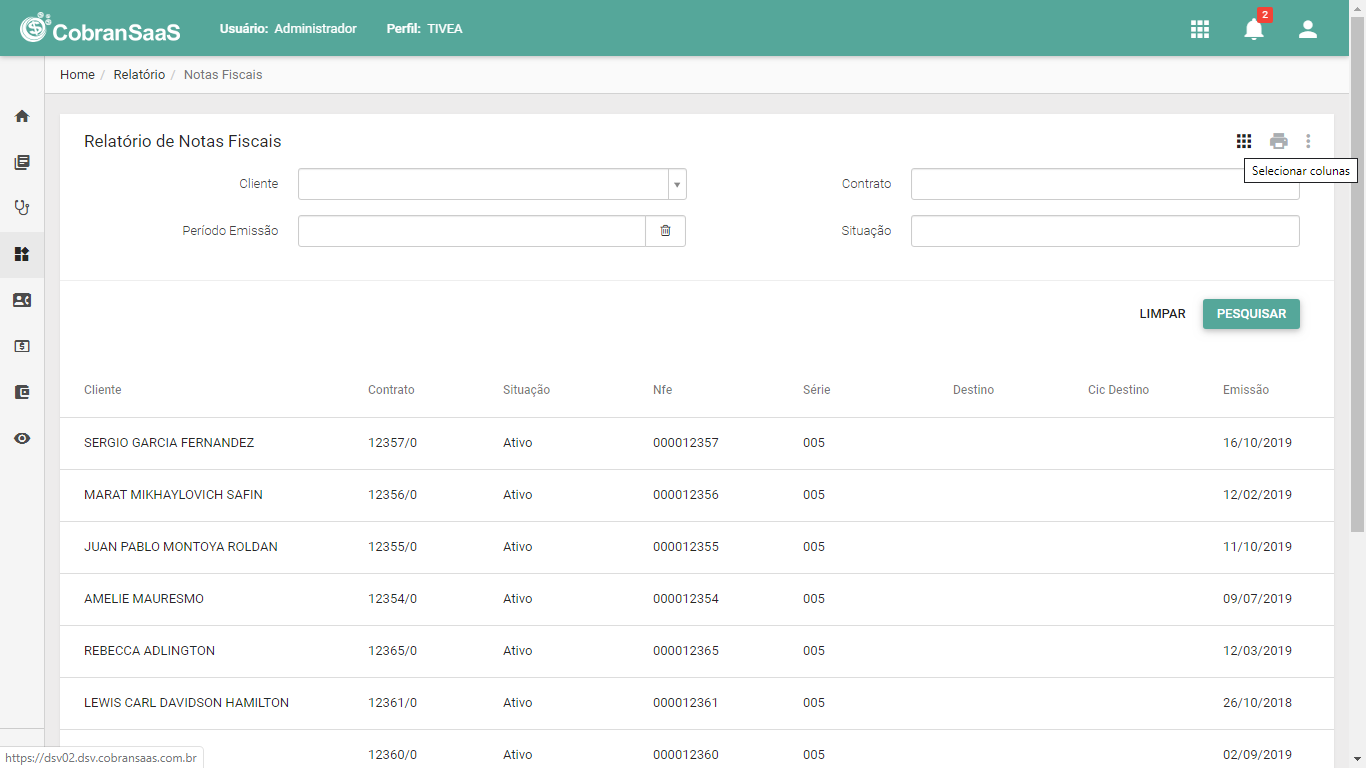Focus the Período Emissão input field
Image resolution: width=1366 pixels, height=768 pixels.
[x=472, y=231]
